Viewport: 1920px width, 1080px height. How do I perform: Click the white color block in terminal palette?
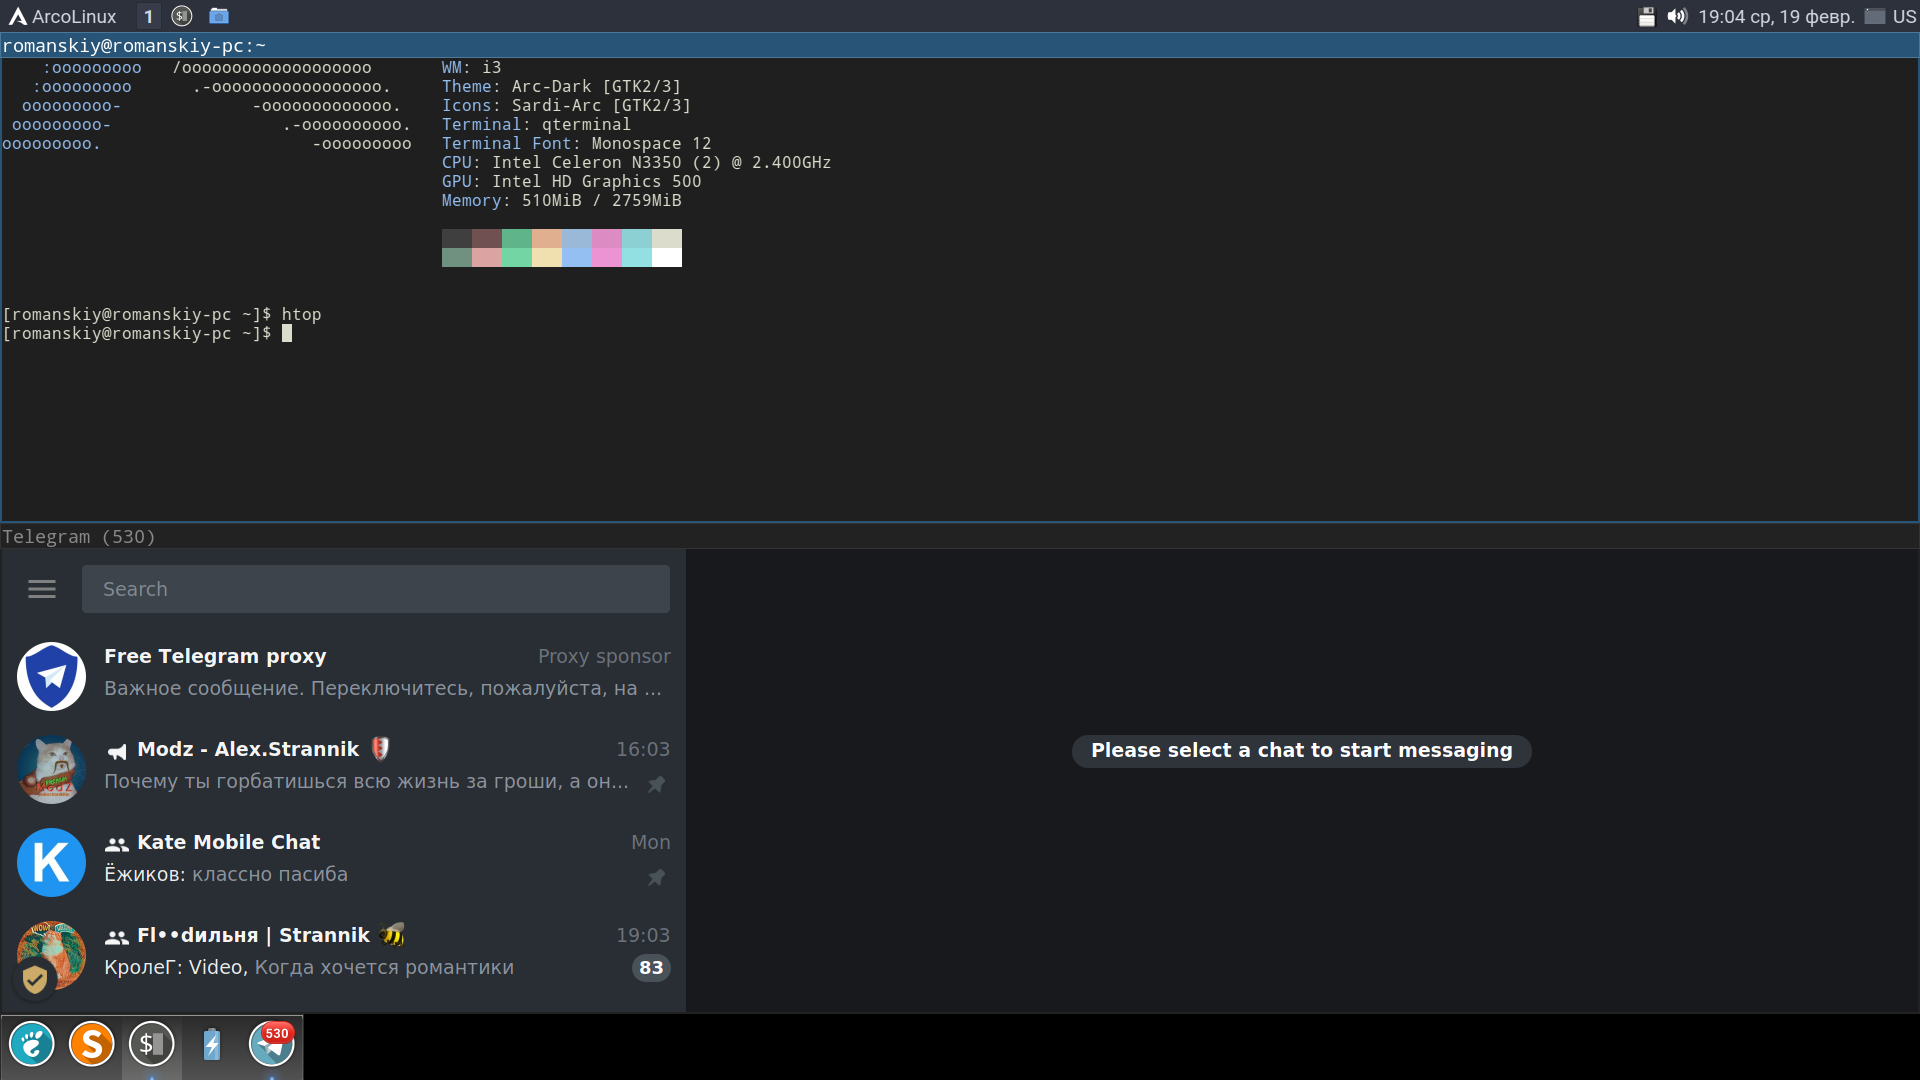667,258
